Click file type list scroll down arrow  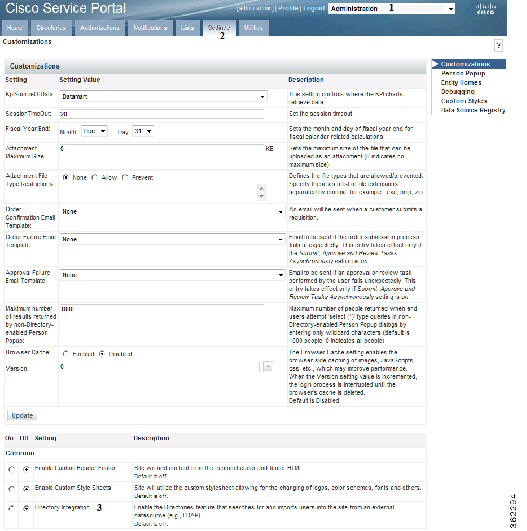point(261,196)
